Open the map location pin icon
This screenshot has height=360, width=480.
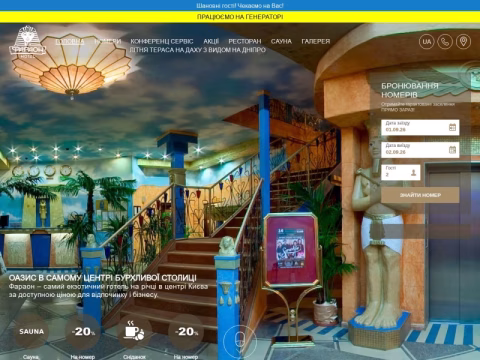(463, 42)
